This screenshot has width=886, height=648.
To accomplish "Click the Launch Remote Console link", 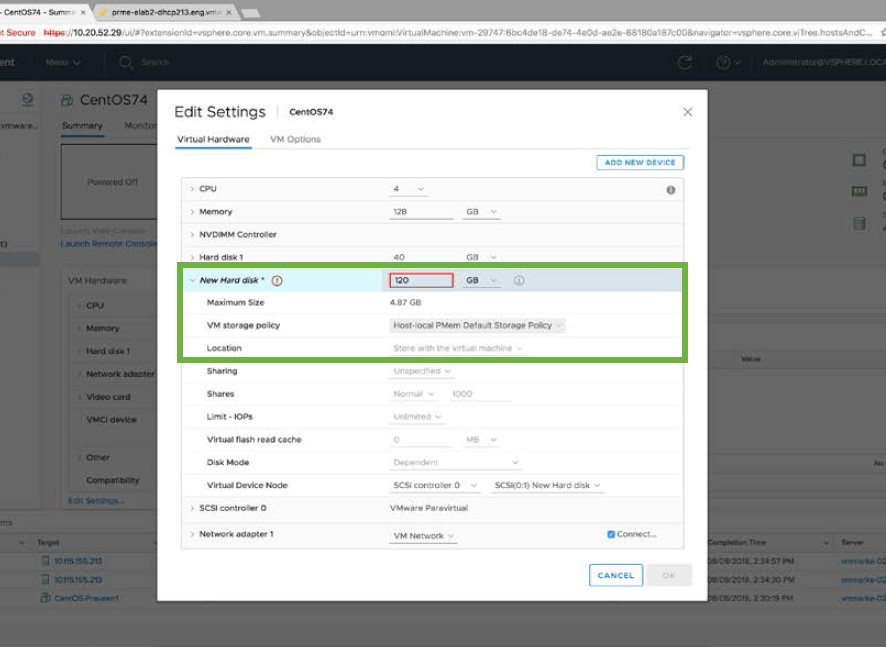I will (x=108, y=243).
